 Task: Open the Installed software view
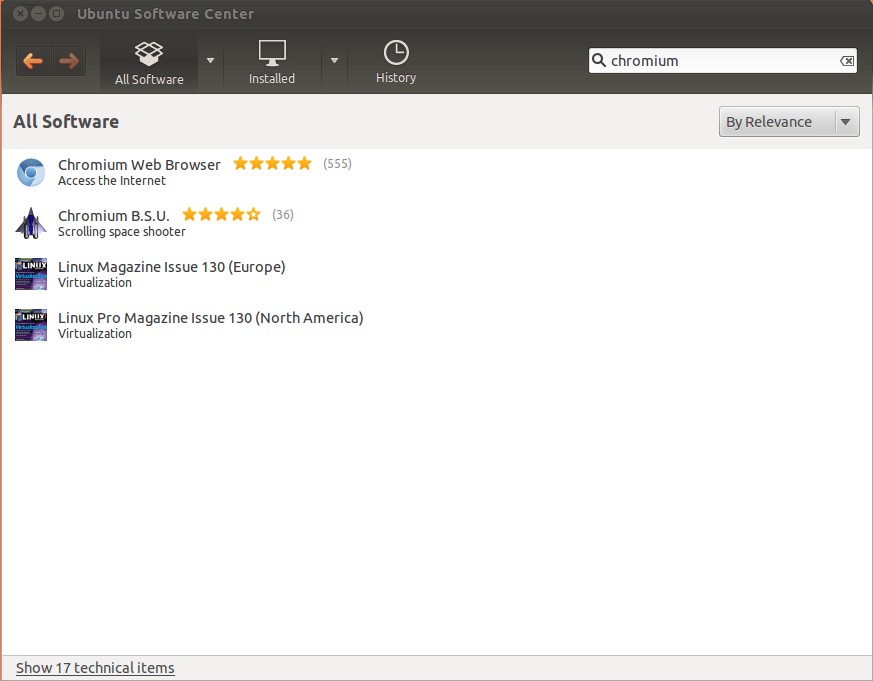pyautogui.click(x=272, y=62)
